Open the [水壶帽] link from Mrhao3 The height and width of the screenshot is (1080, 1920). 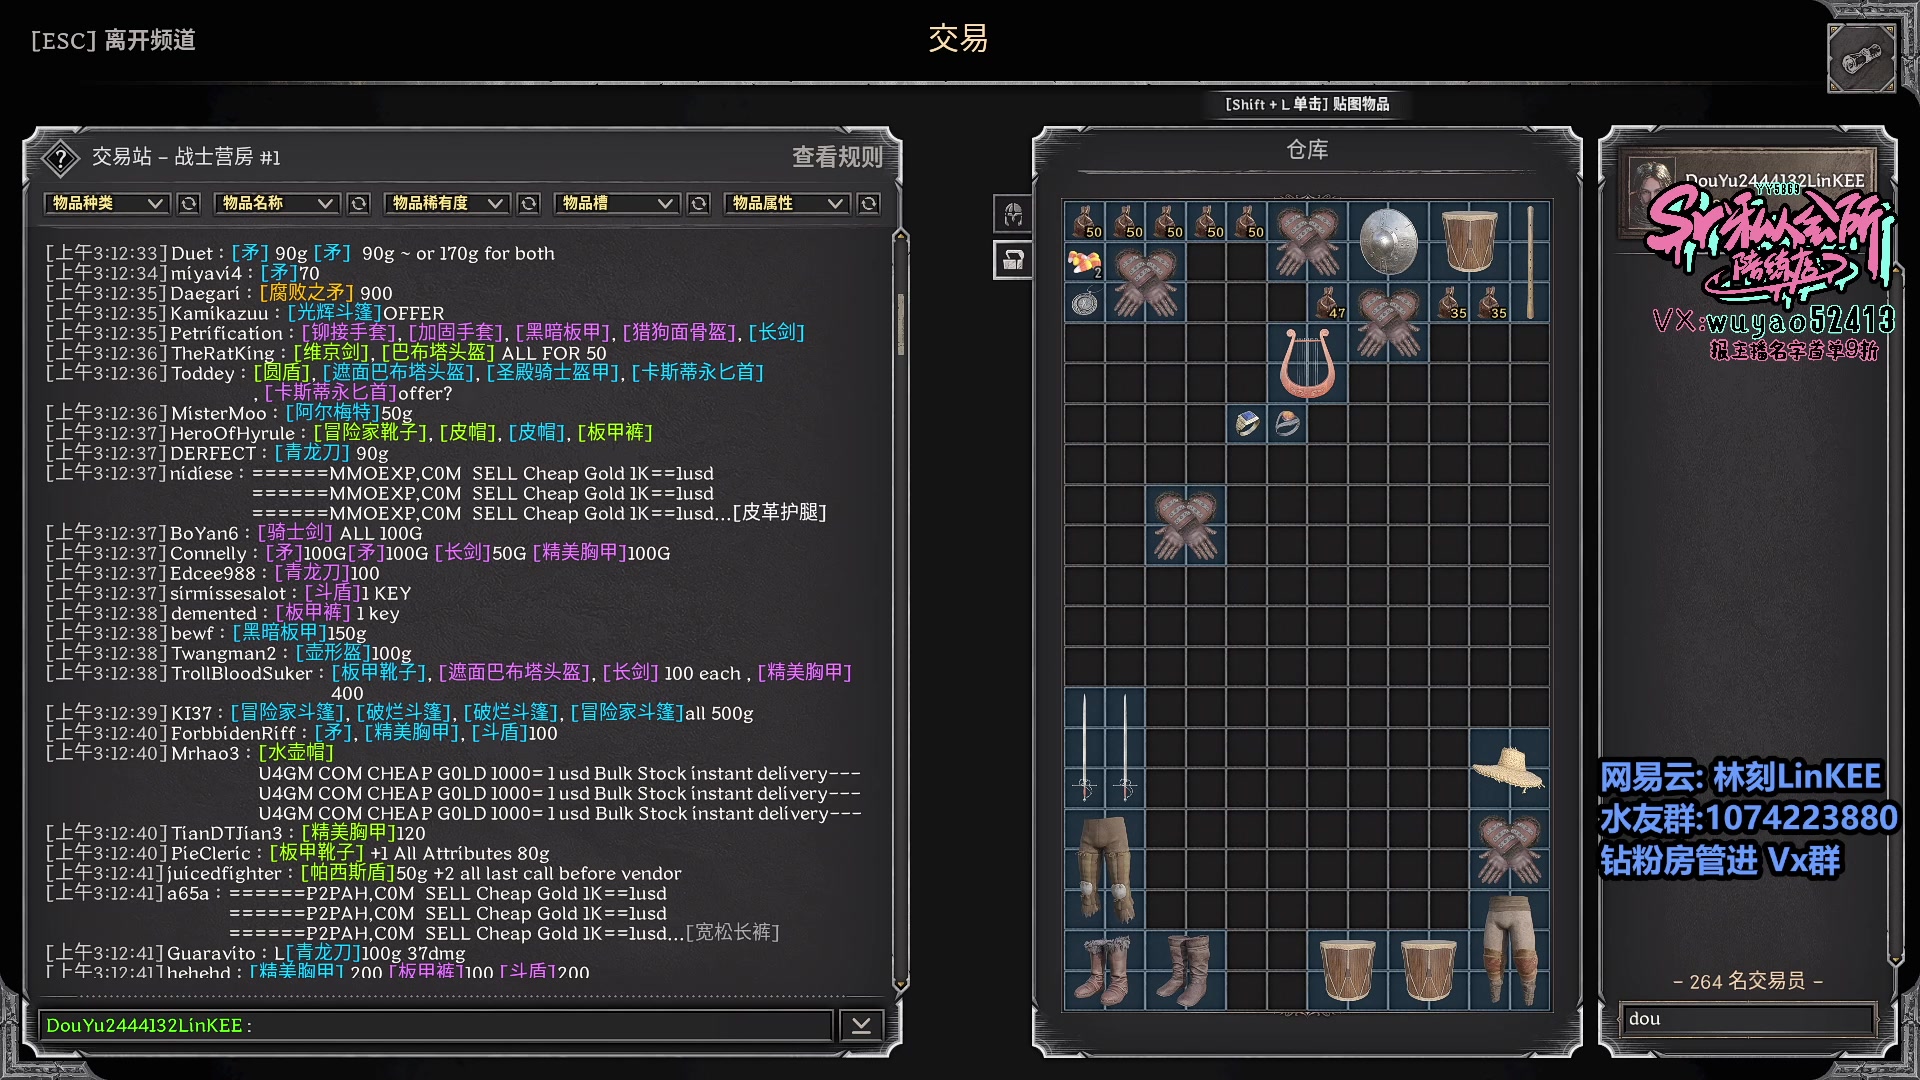point(296,753)
